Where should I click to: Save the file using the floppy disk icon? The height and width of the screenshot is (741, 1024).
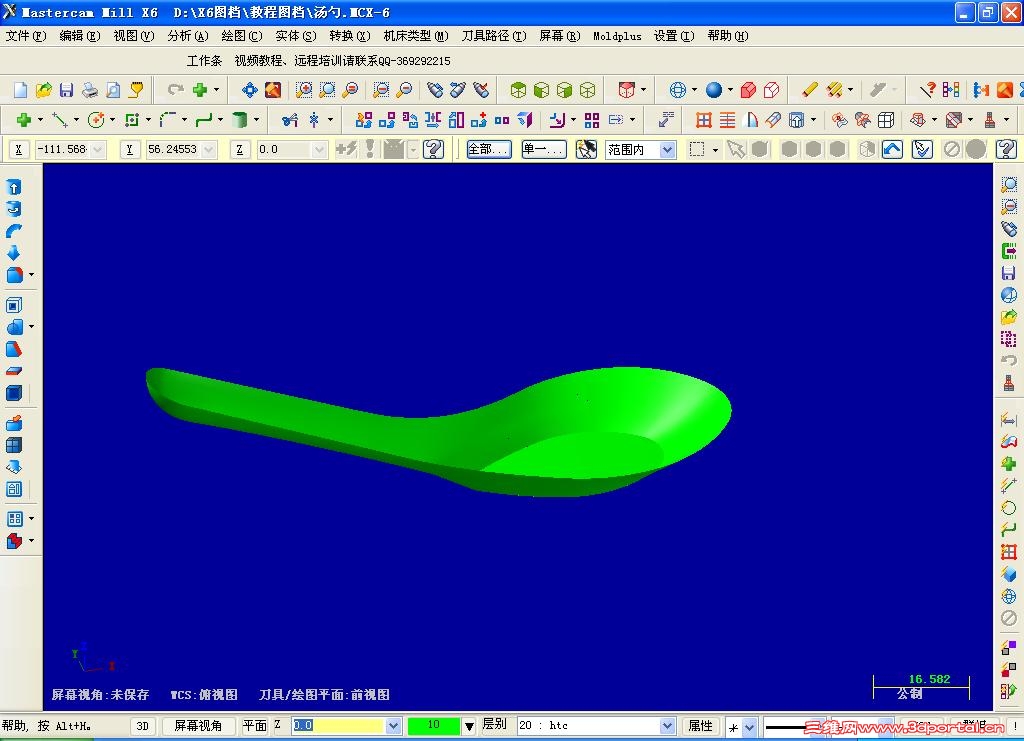66,90
